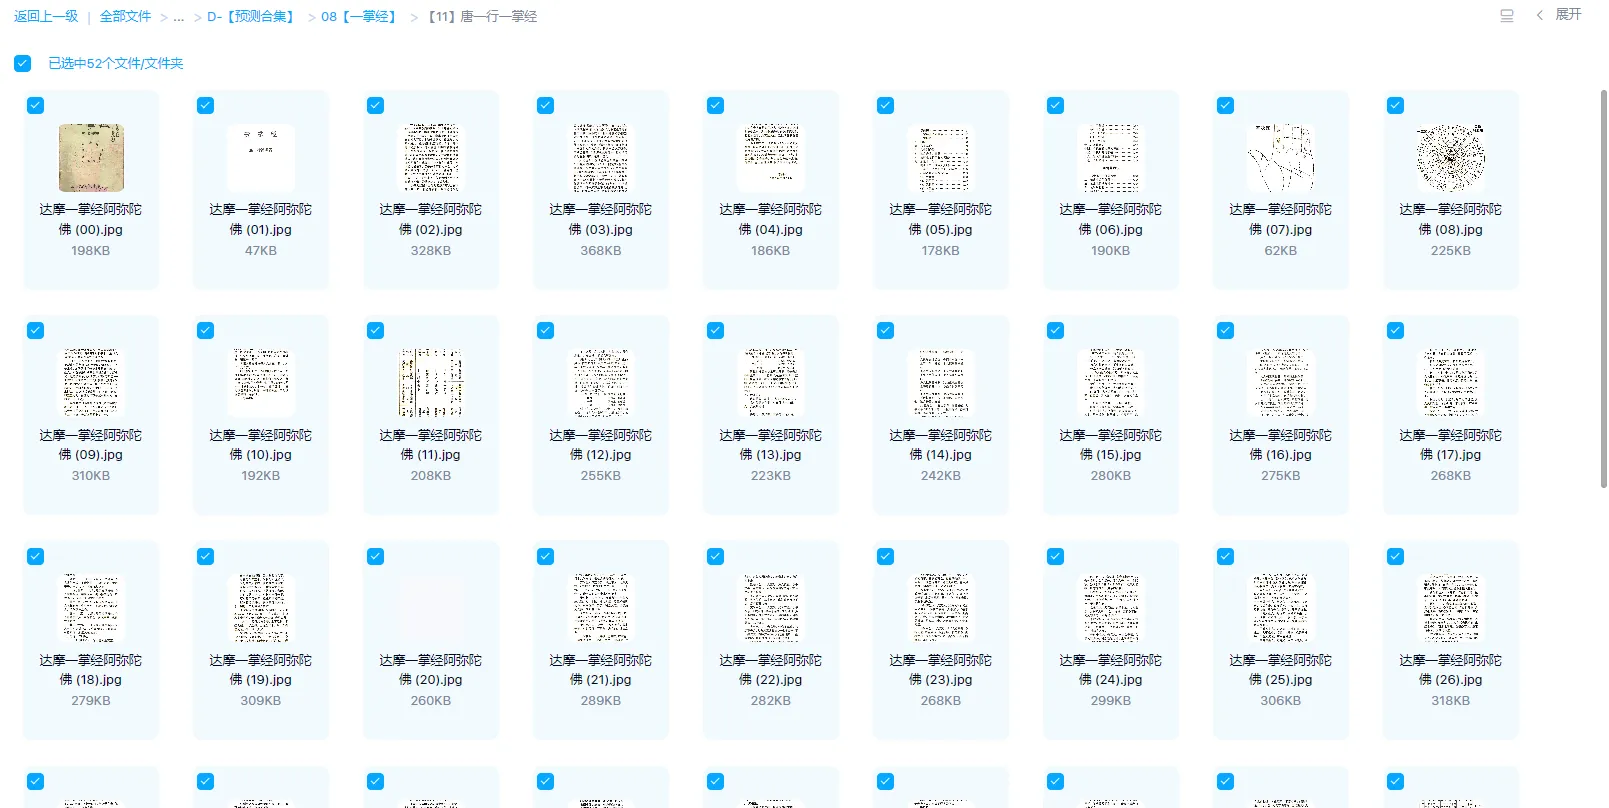Click file name 达摩一掌经阿弥陀佛 (06).jpg

[1111, 219]
